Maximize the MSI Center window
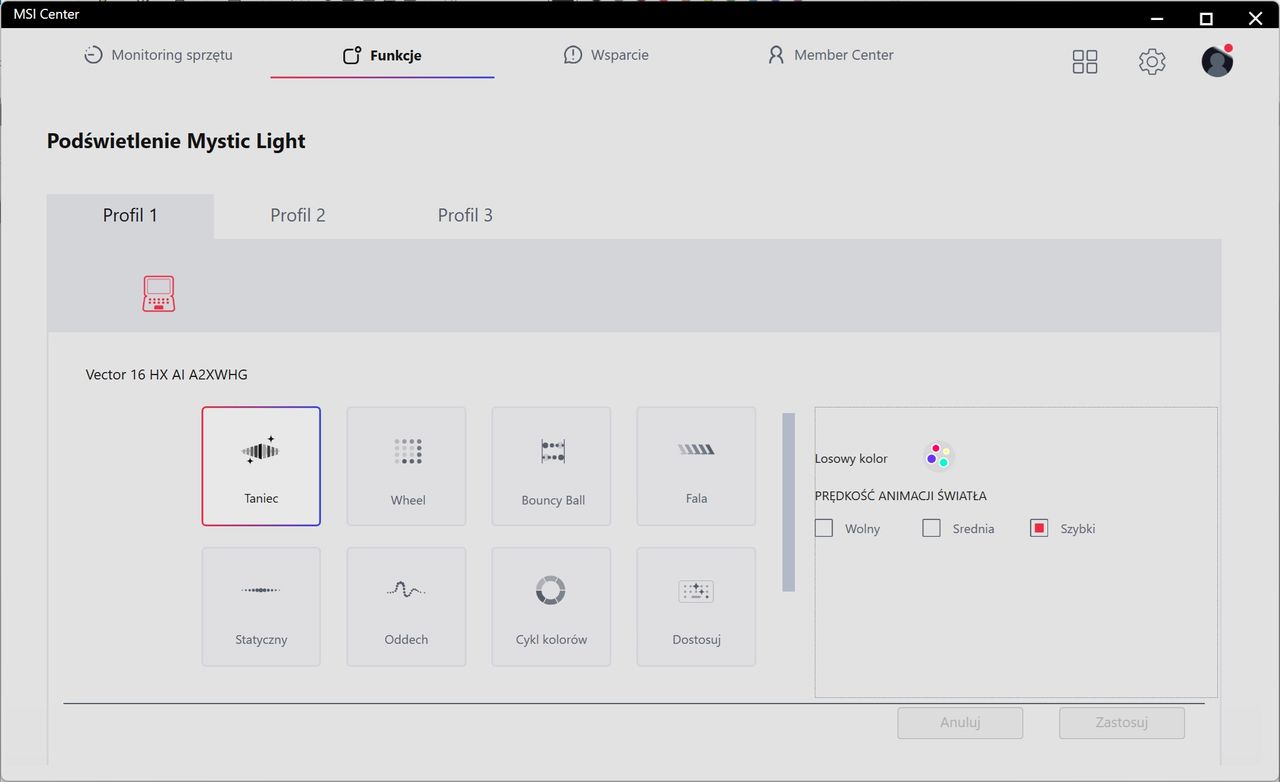 [x=1206, y=18]
